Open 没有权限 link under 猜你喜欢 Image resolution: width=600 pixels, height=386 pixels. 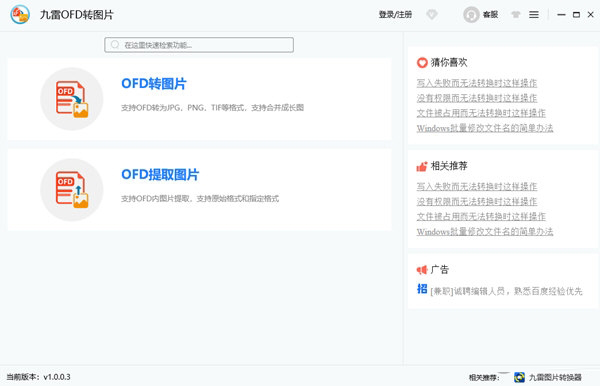coord(477,98)
